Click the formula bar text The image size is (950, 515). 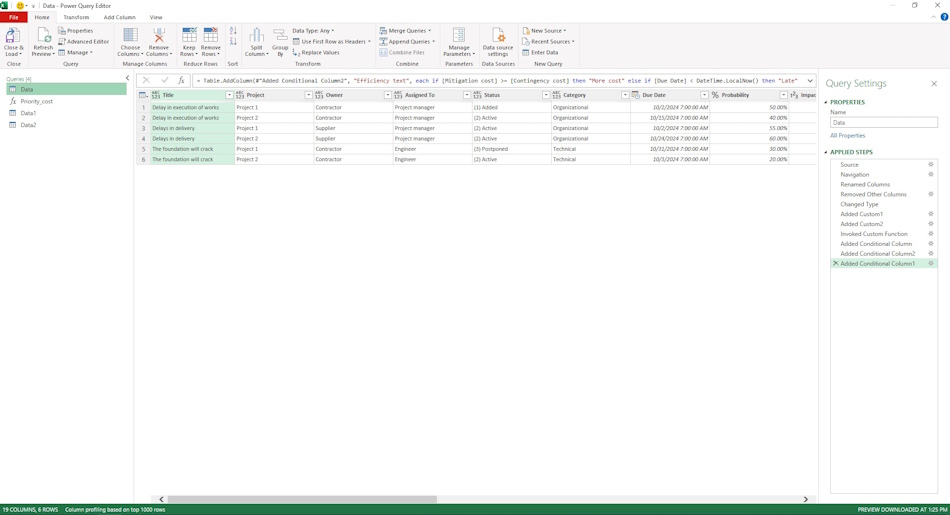497,81
